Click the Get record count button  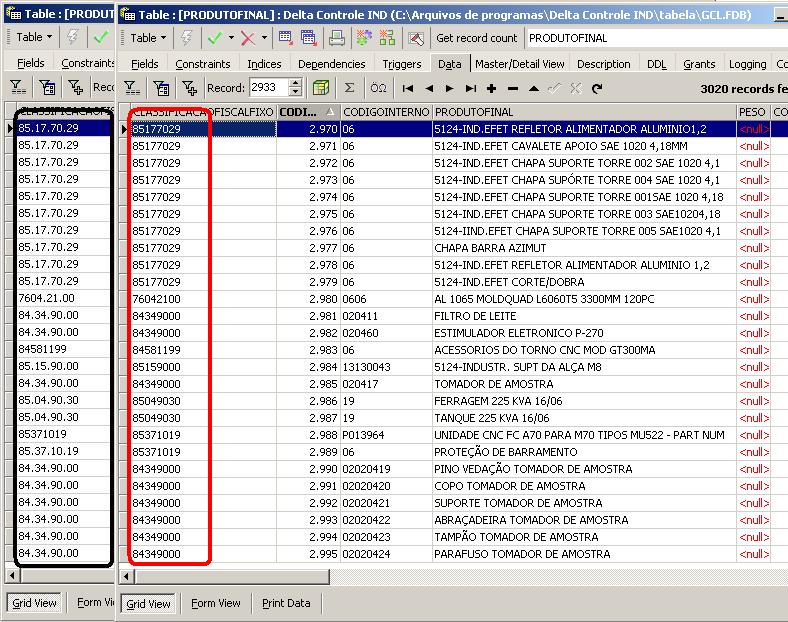(477, 38)
